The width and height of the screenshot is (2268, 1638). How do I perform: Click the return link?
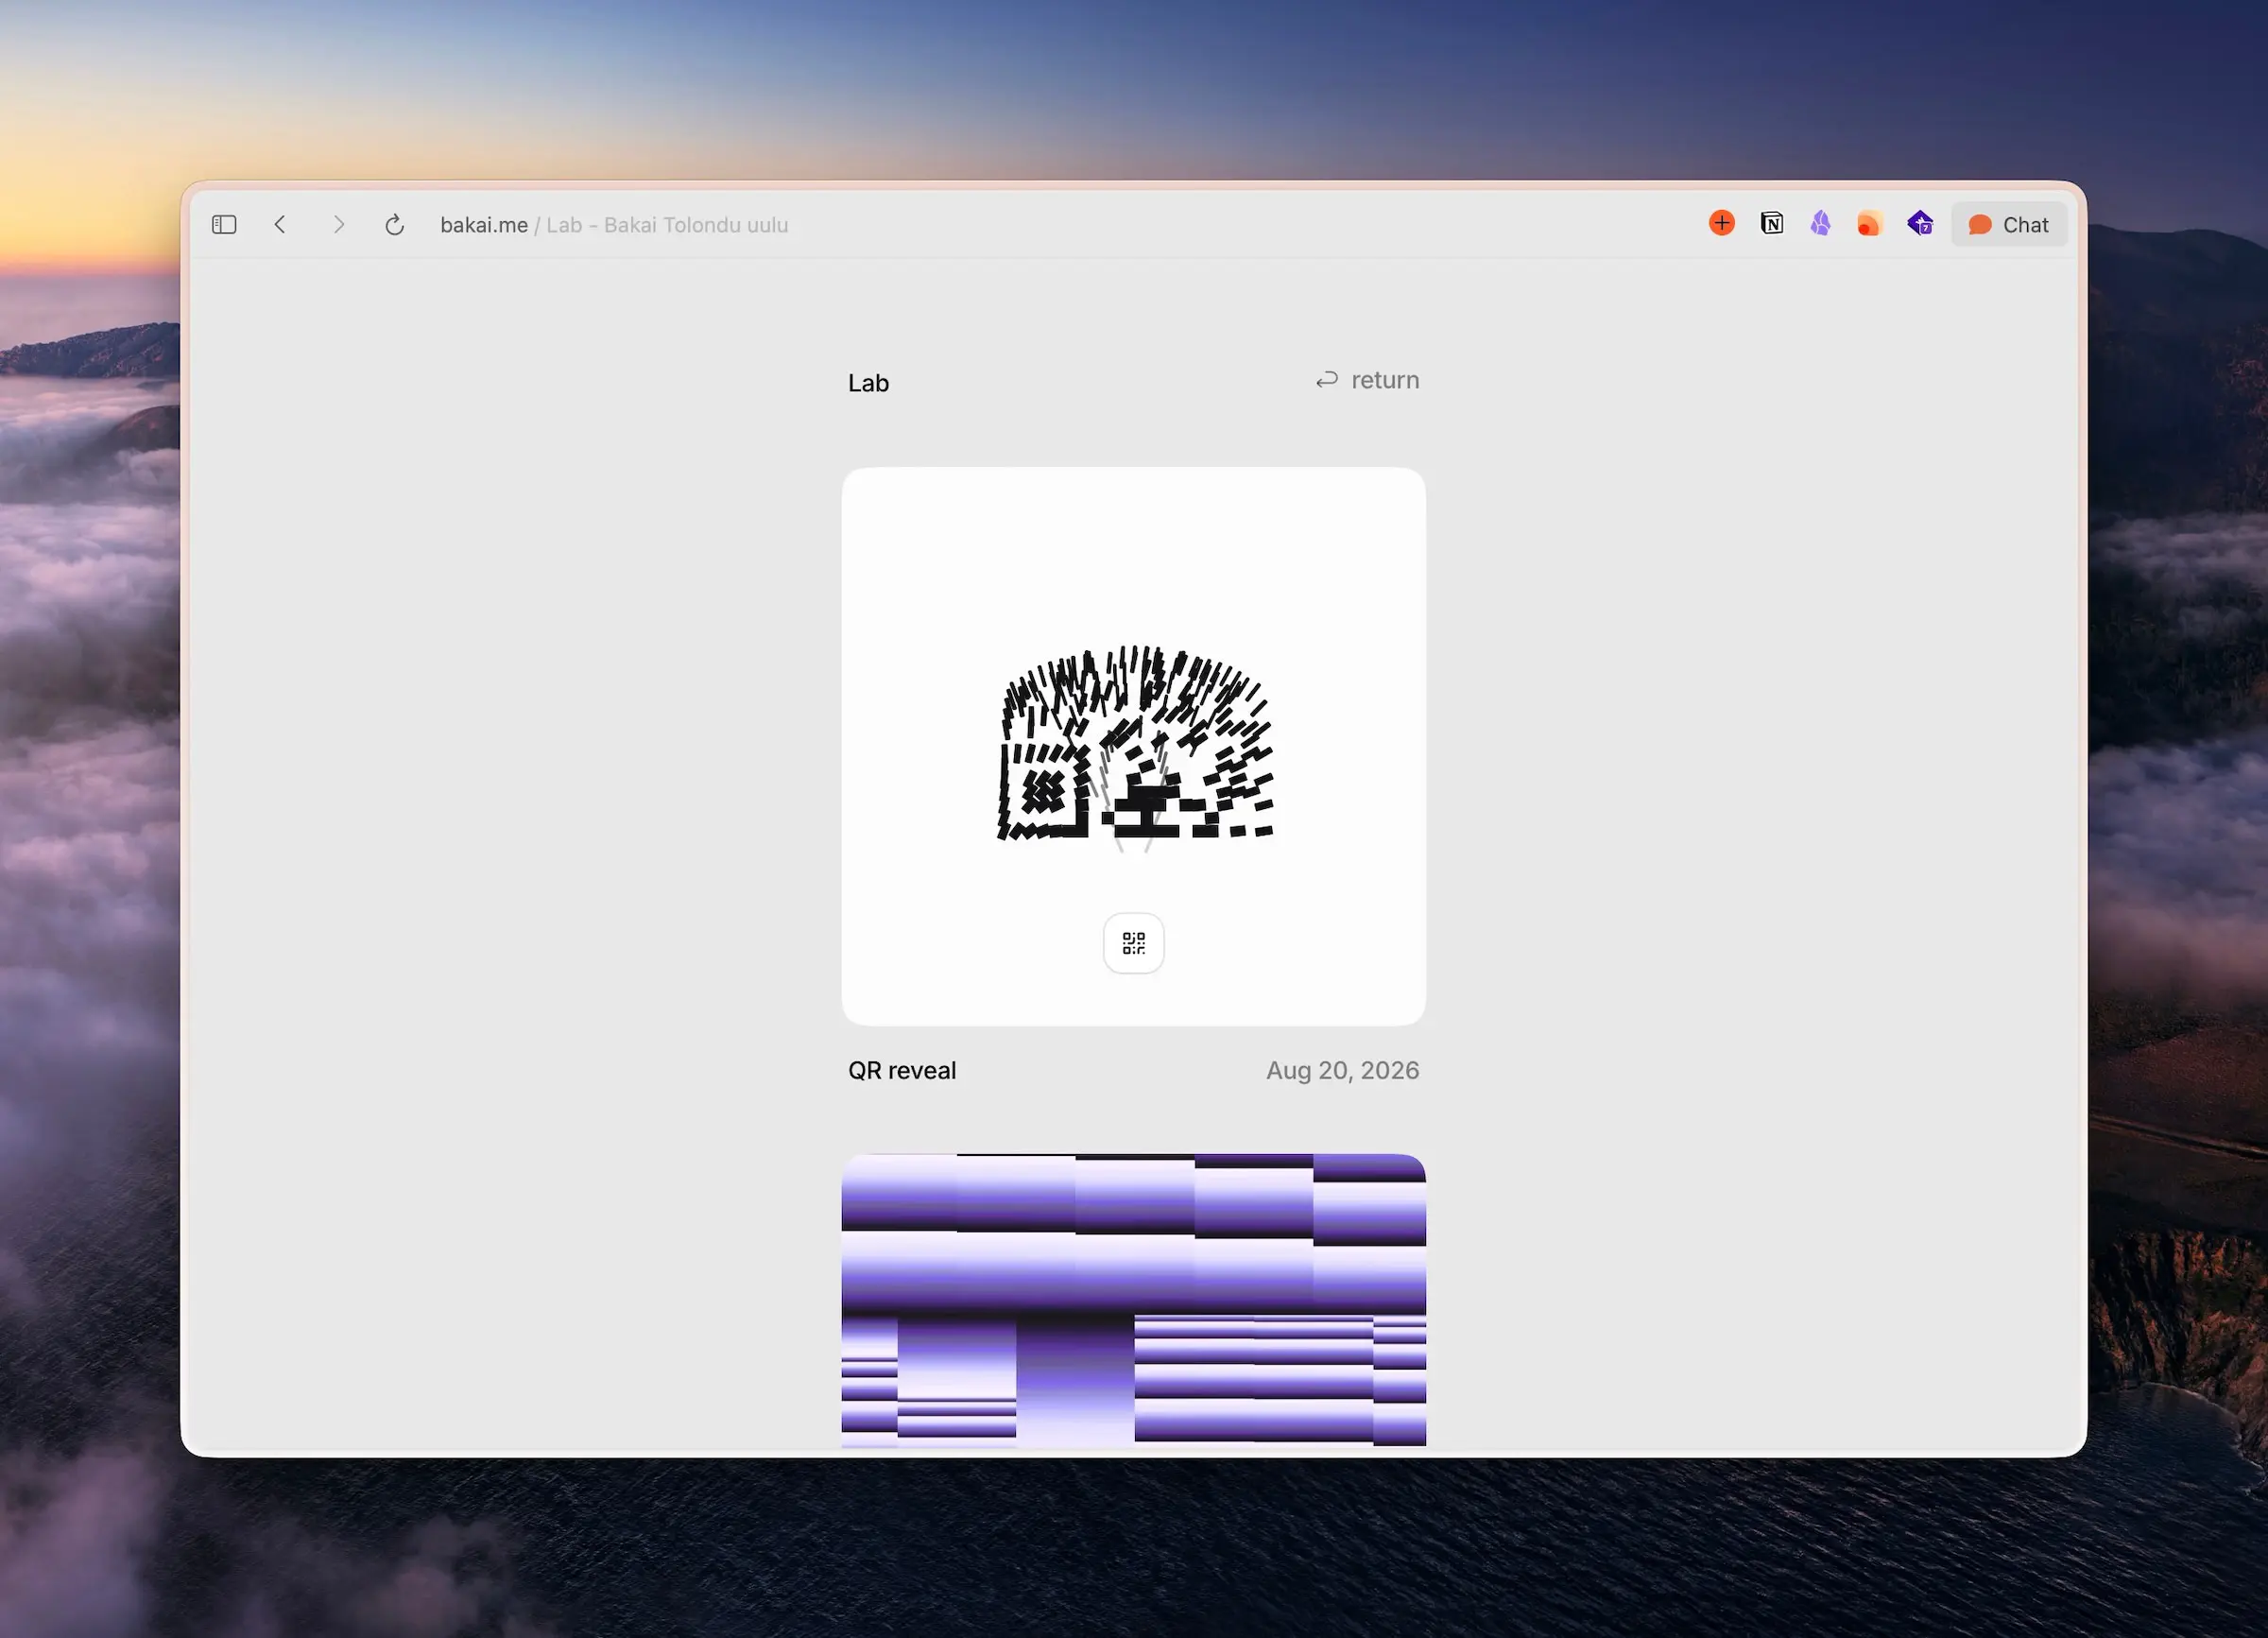click(1367, 380)
